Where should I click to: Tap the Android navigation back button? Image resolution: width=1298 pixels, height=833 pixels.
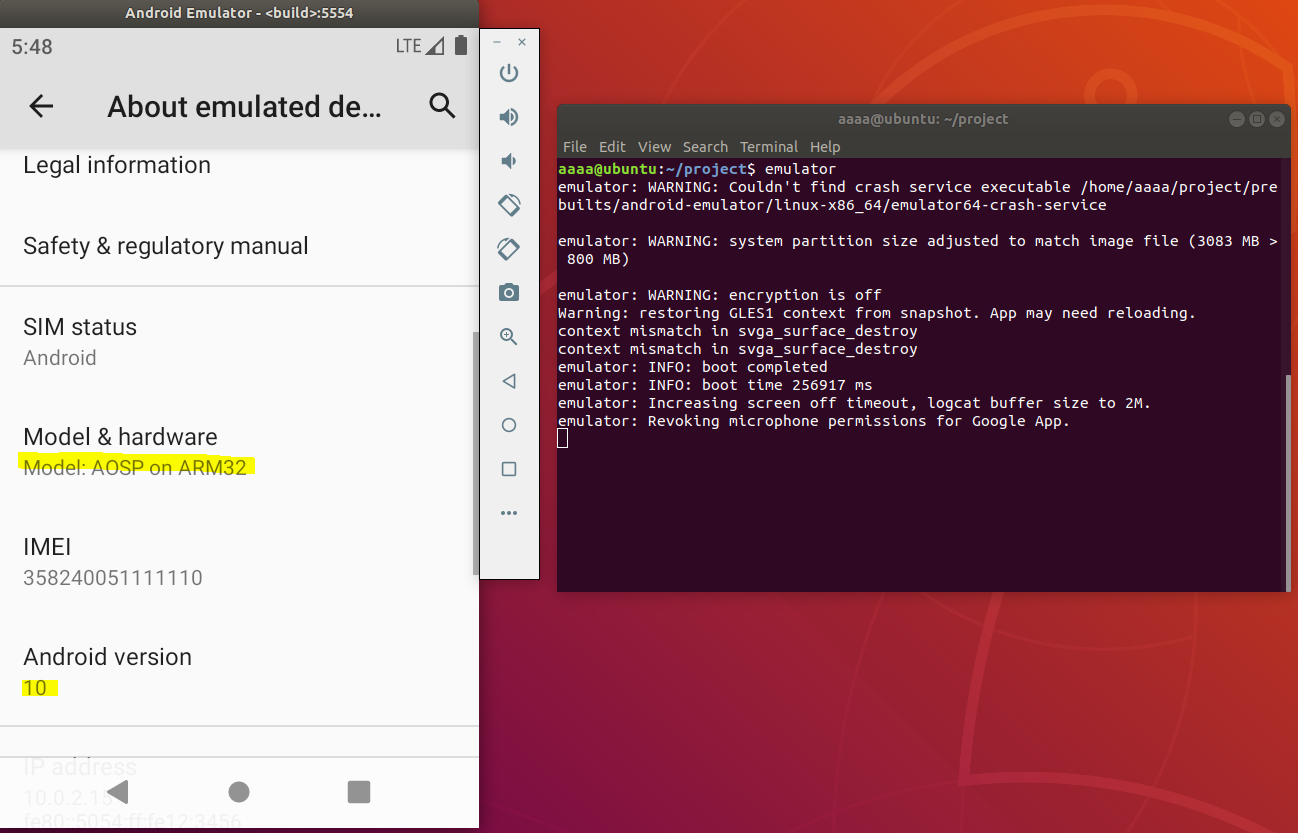(x=118, y=792)
